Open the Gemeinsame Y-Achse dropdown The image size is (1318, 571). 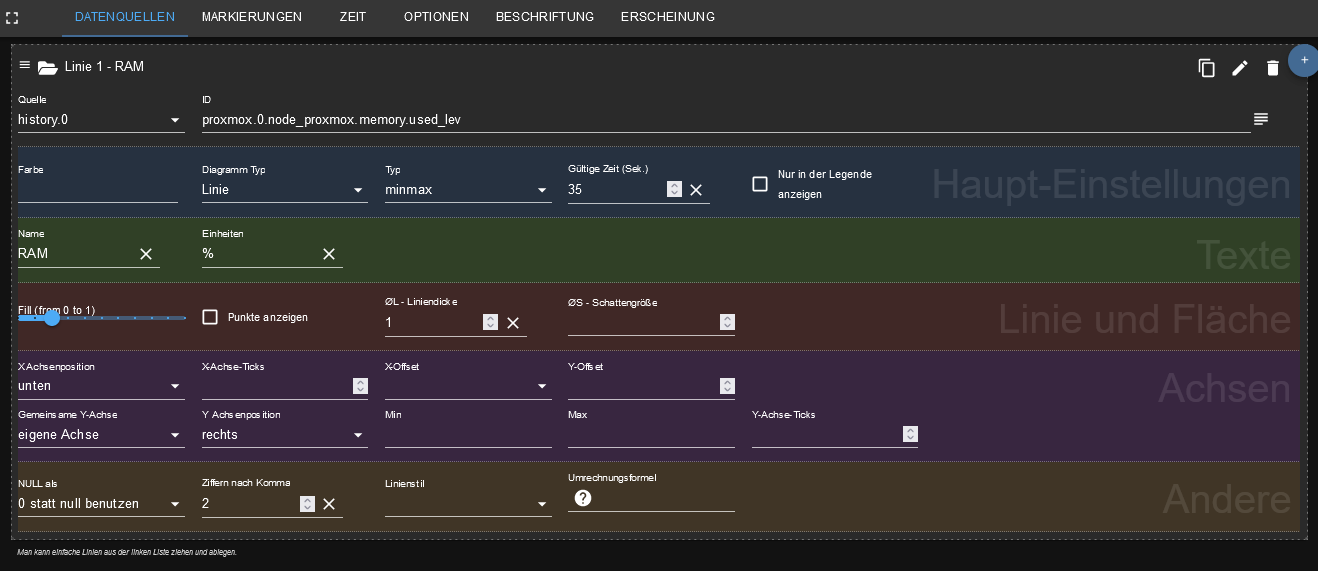(x=101, y=435)
